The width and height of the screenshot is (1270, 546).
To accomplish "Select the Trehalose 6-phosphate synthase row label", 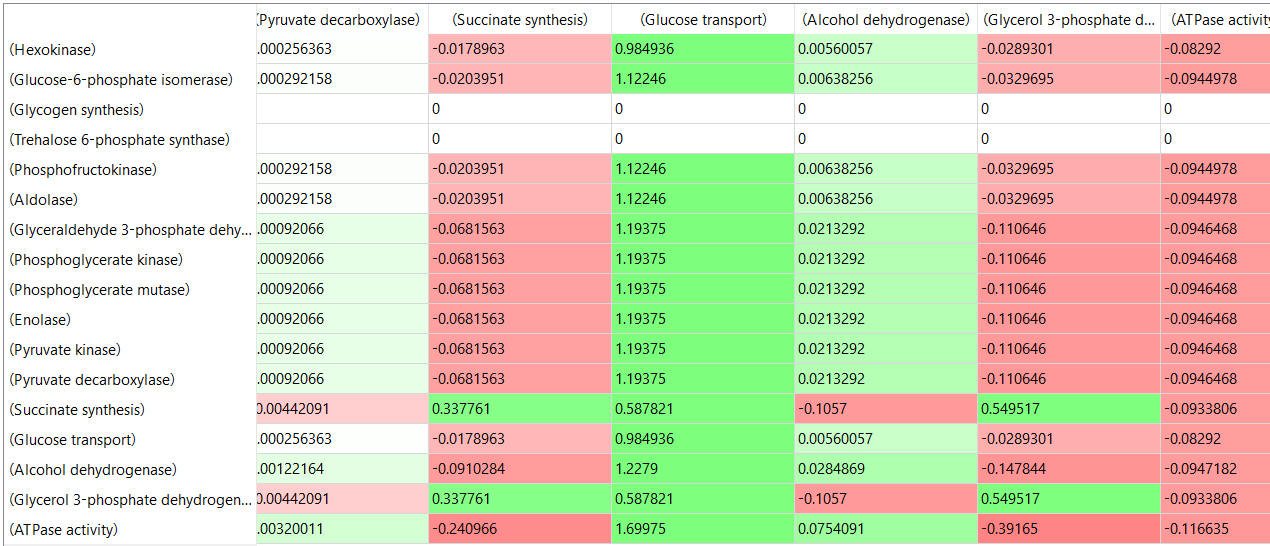I will [120, 140].
